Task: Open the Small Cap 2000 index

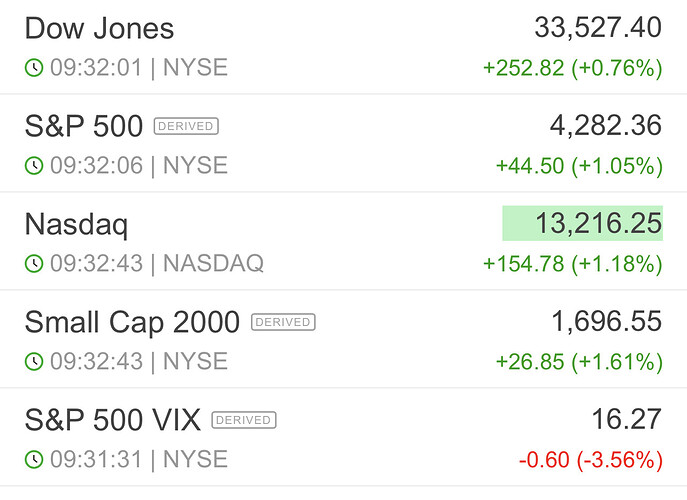Action: tap(132, 322)
